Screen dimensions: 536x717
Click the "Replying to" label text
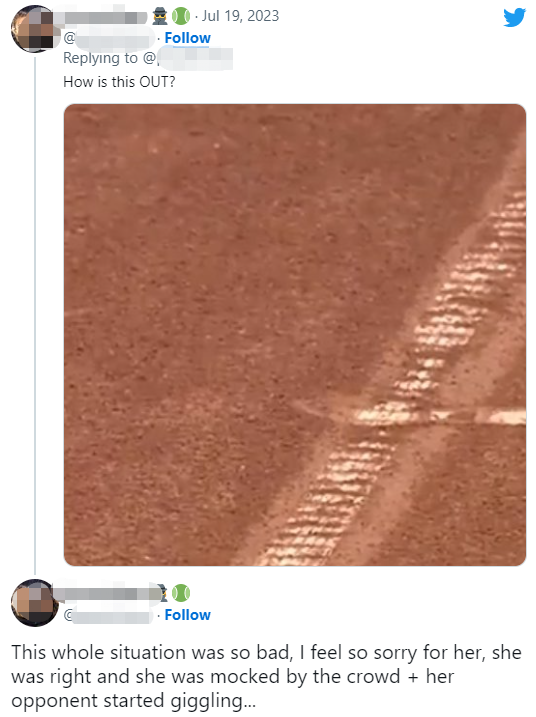(x=100, y=58)
